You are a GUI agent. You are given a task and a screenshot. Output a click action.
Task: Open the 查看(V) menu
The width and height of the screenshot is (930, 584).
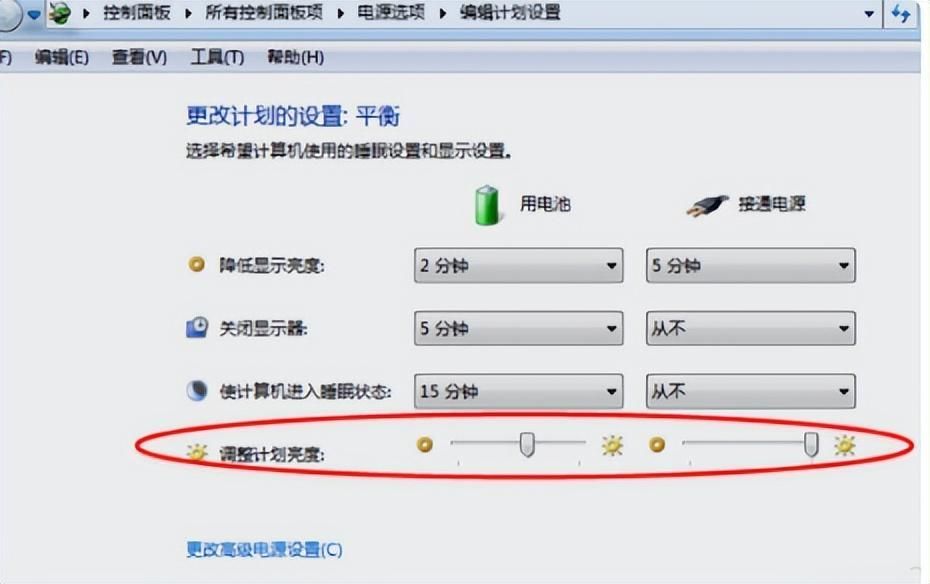(139, 58)
